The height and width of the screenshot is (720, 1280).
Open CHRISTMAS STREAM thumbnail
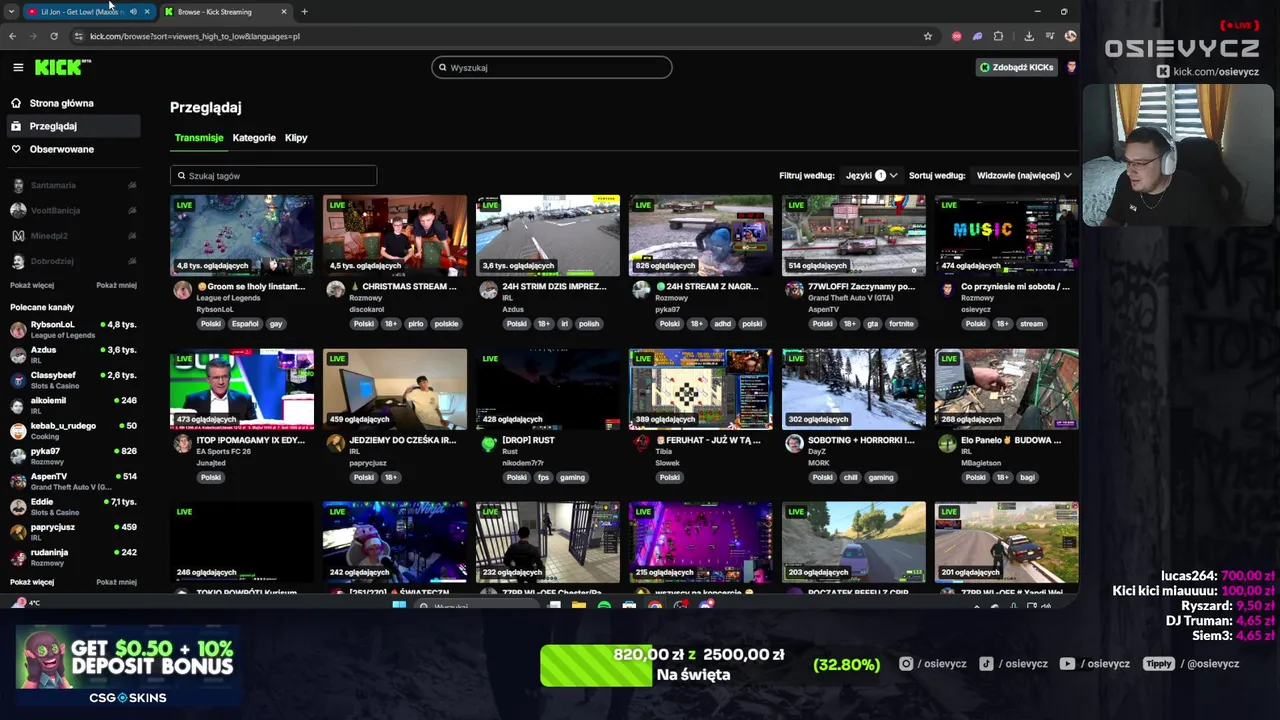[x=395, y=235]
